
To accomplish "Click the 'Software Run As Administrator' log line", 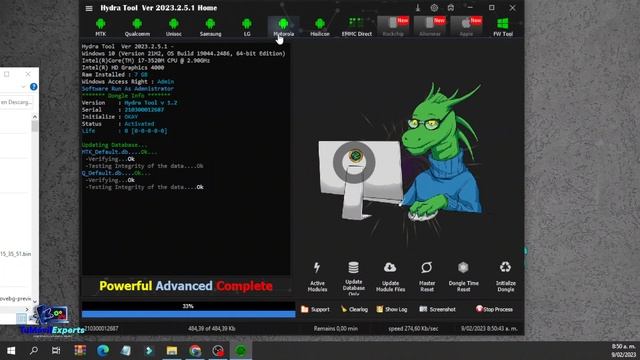I will tap(128, 89).
